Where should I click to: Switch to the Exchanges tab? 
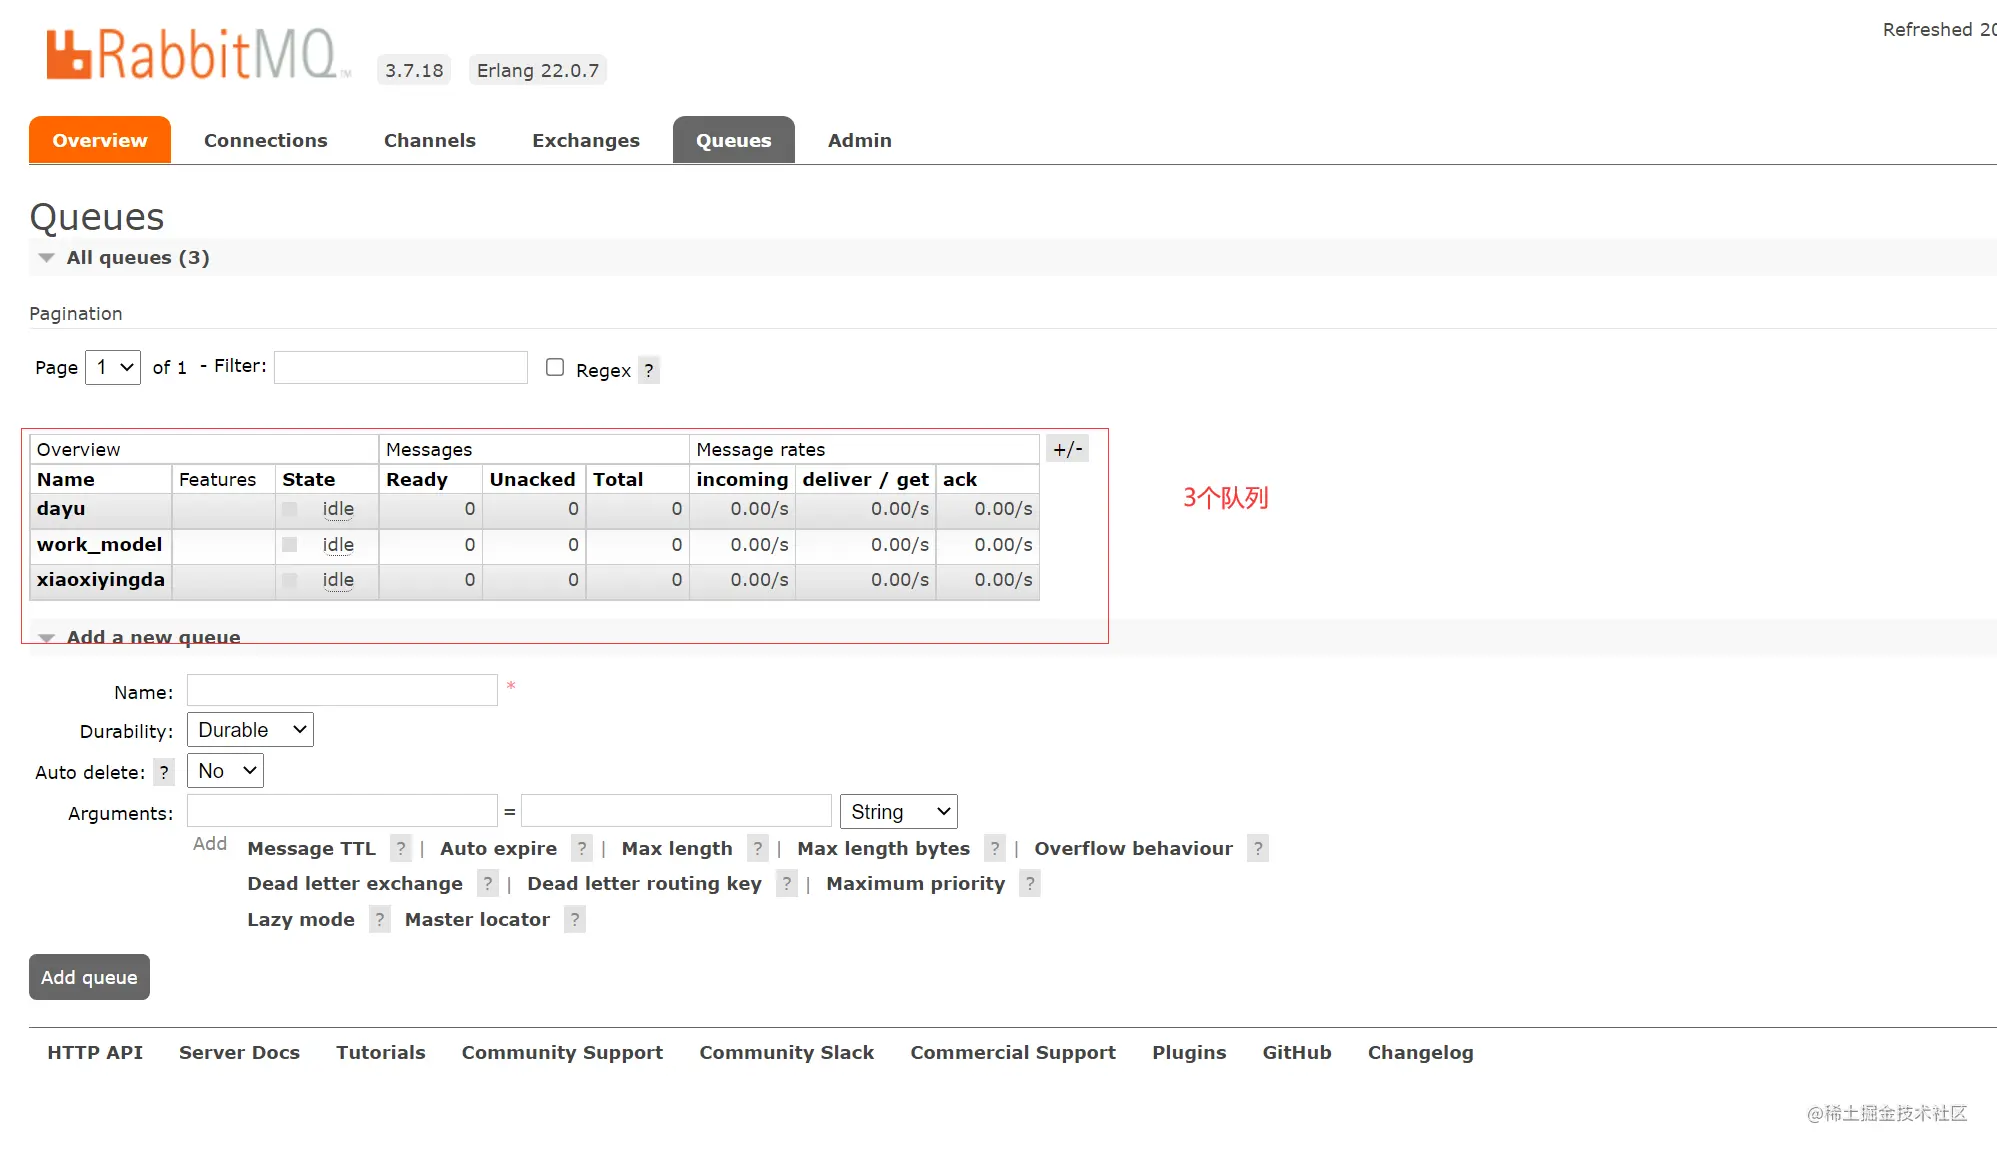[586, 140]
